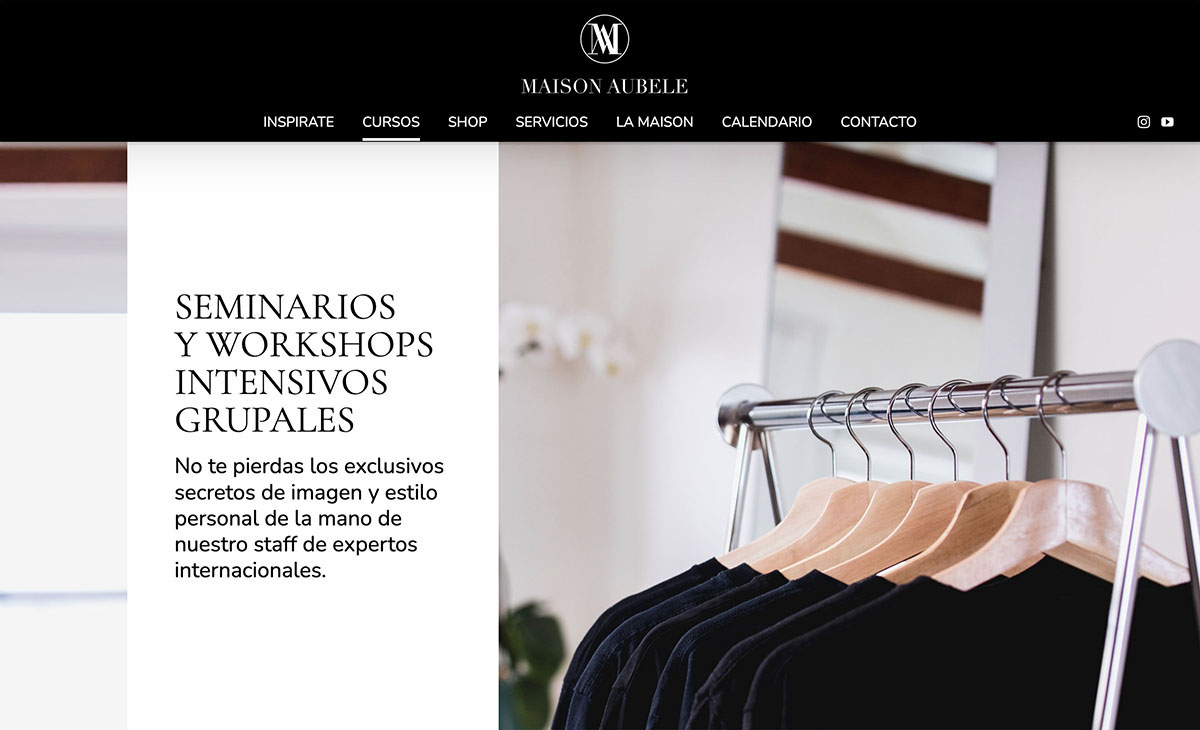
Task: Open the YouTube channel icon
Action: click(1167, 122)
